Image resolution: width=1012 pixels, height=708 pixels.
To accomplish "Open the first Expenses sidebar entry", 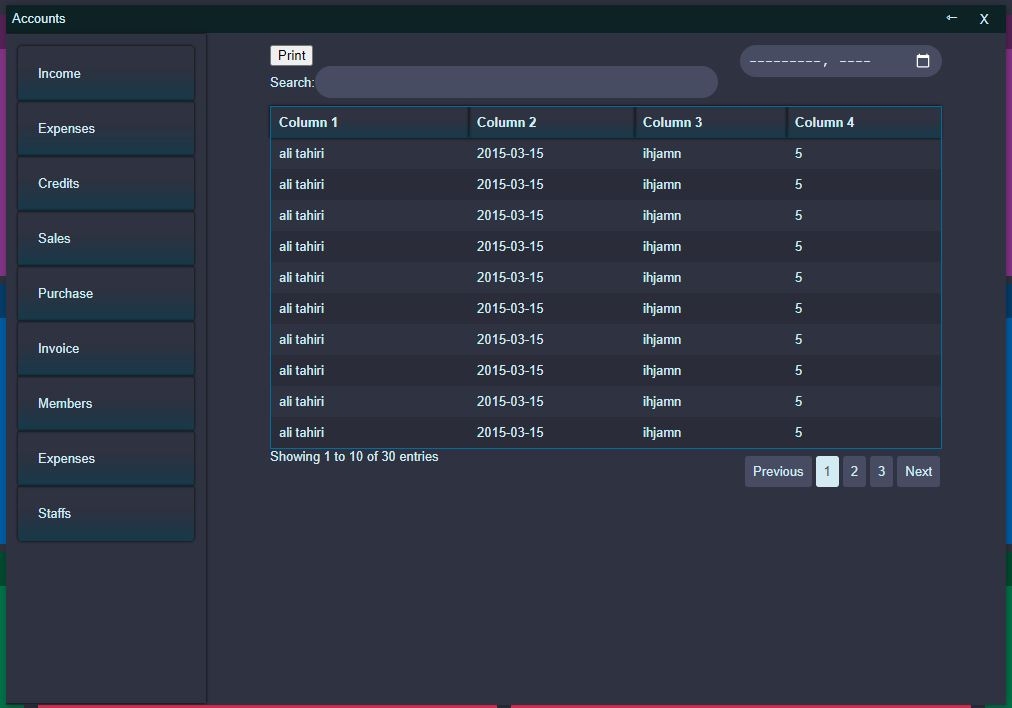I will (105, 128).
